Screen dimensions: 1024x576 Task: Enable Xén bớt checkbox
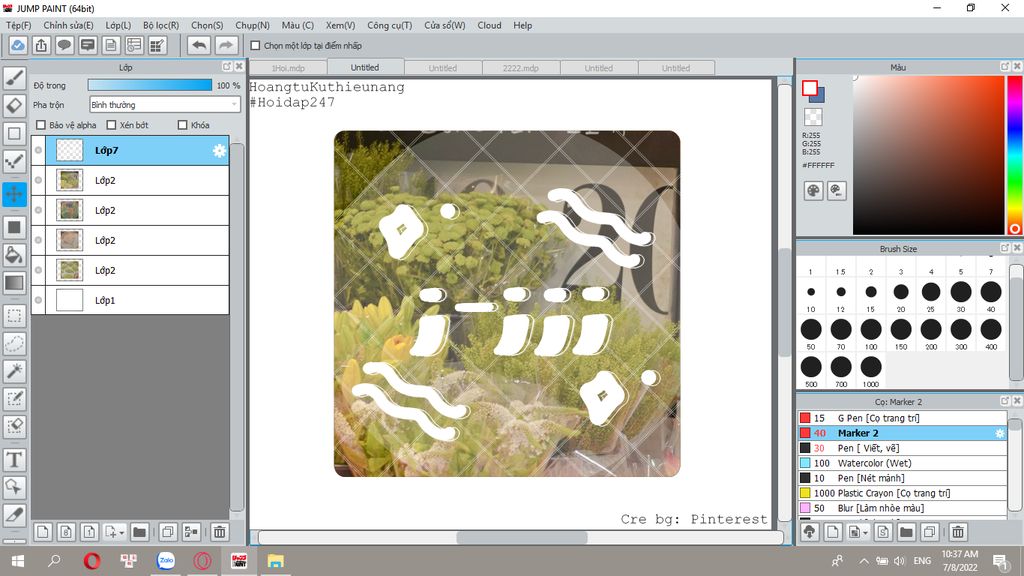(x=111, y=125)
